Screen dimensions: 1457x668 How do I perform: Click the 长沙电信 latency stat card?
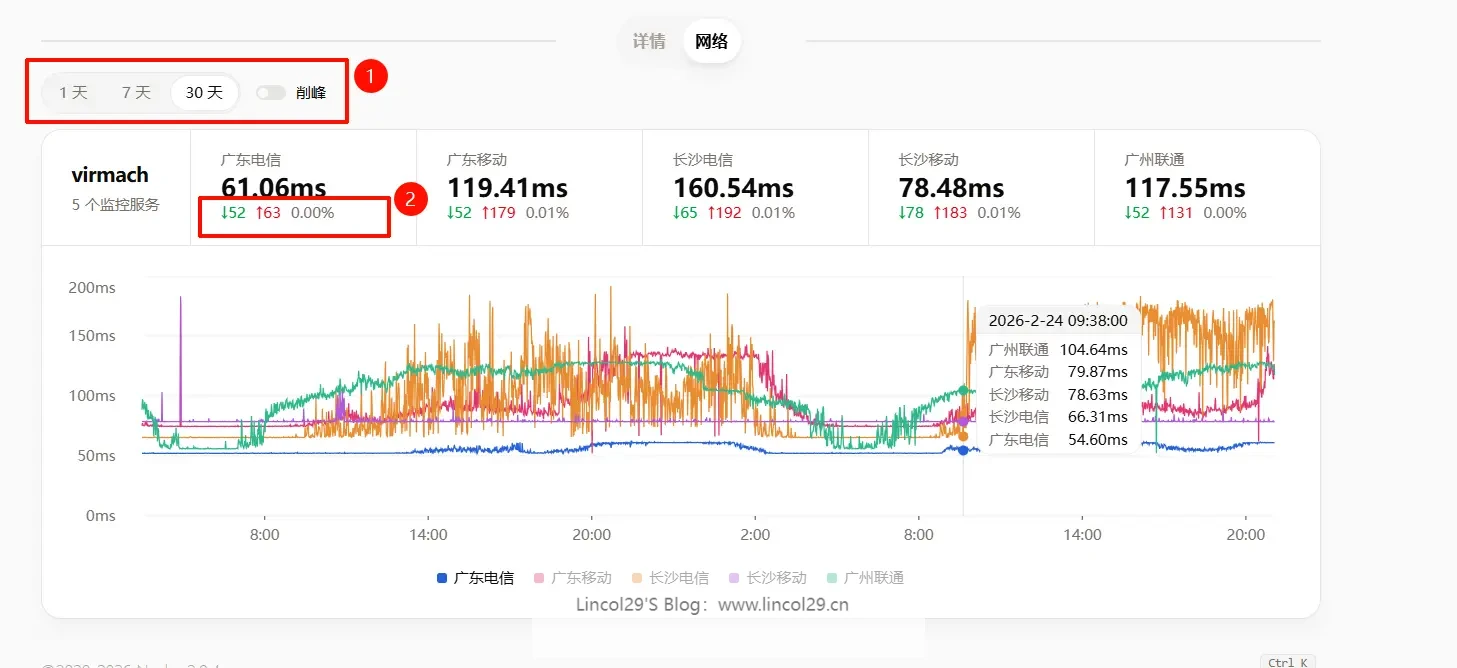click(x=754, y=187)
